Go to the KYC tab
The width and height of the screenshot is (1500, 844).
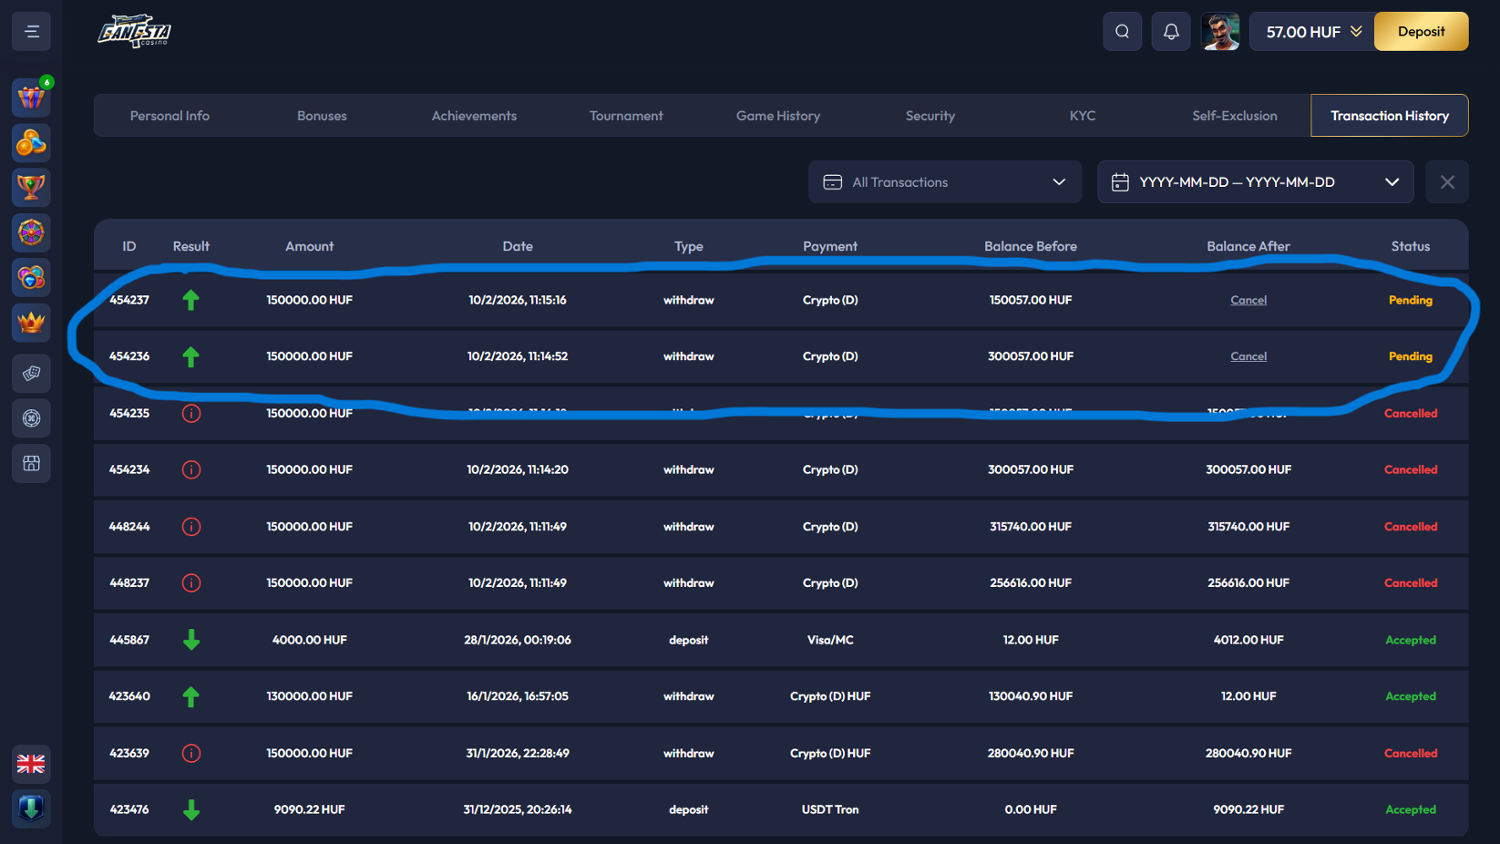[x=1082, y=116]
